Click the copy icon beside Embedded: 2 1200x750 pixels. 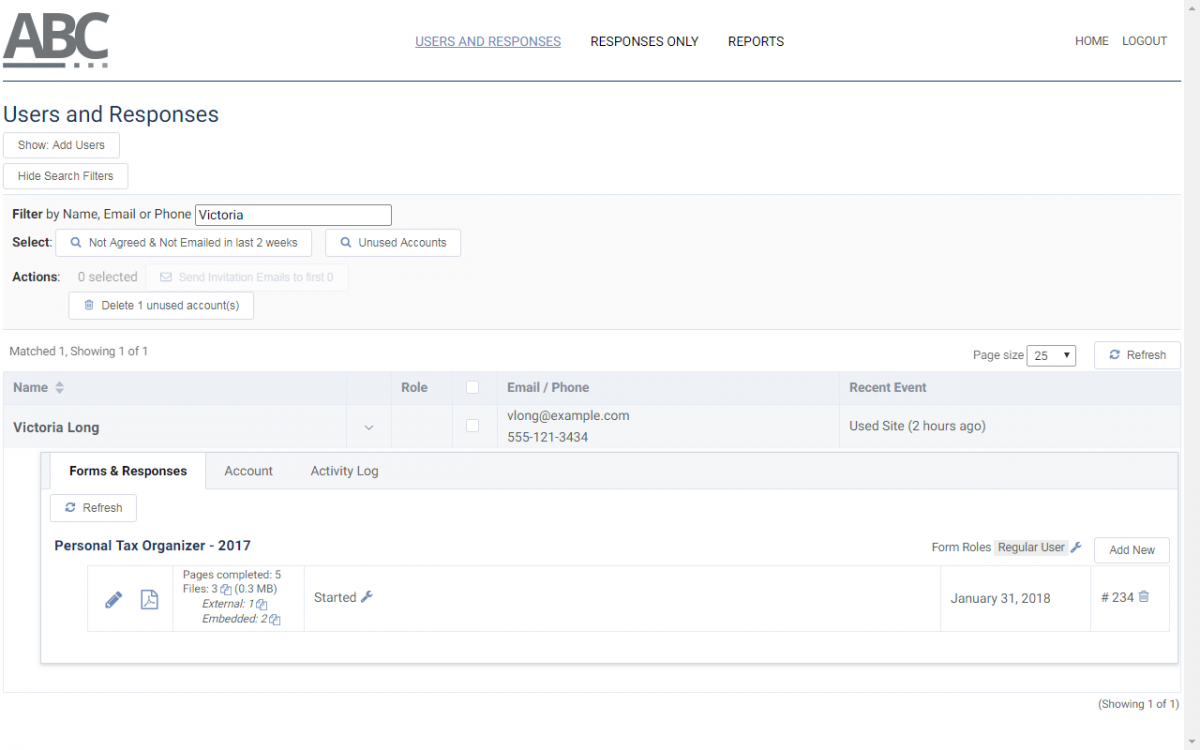click(x=275, y=620)
